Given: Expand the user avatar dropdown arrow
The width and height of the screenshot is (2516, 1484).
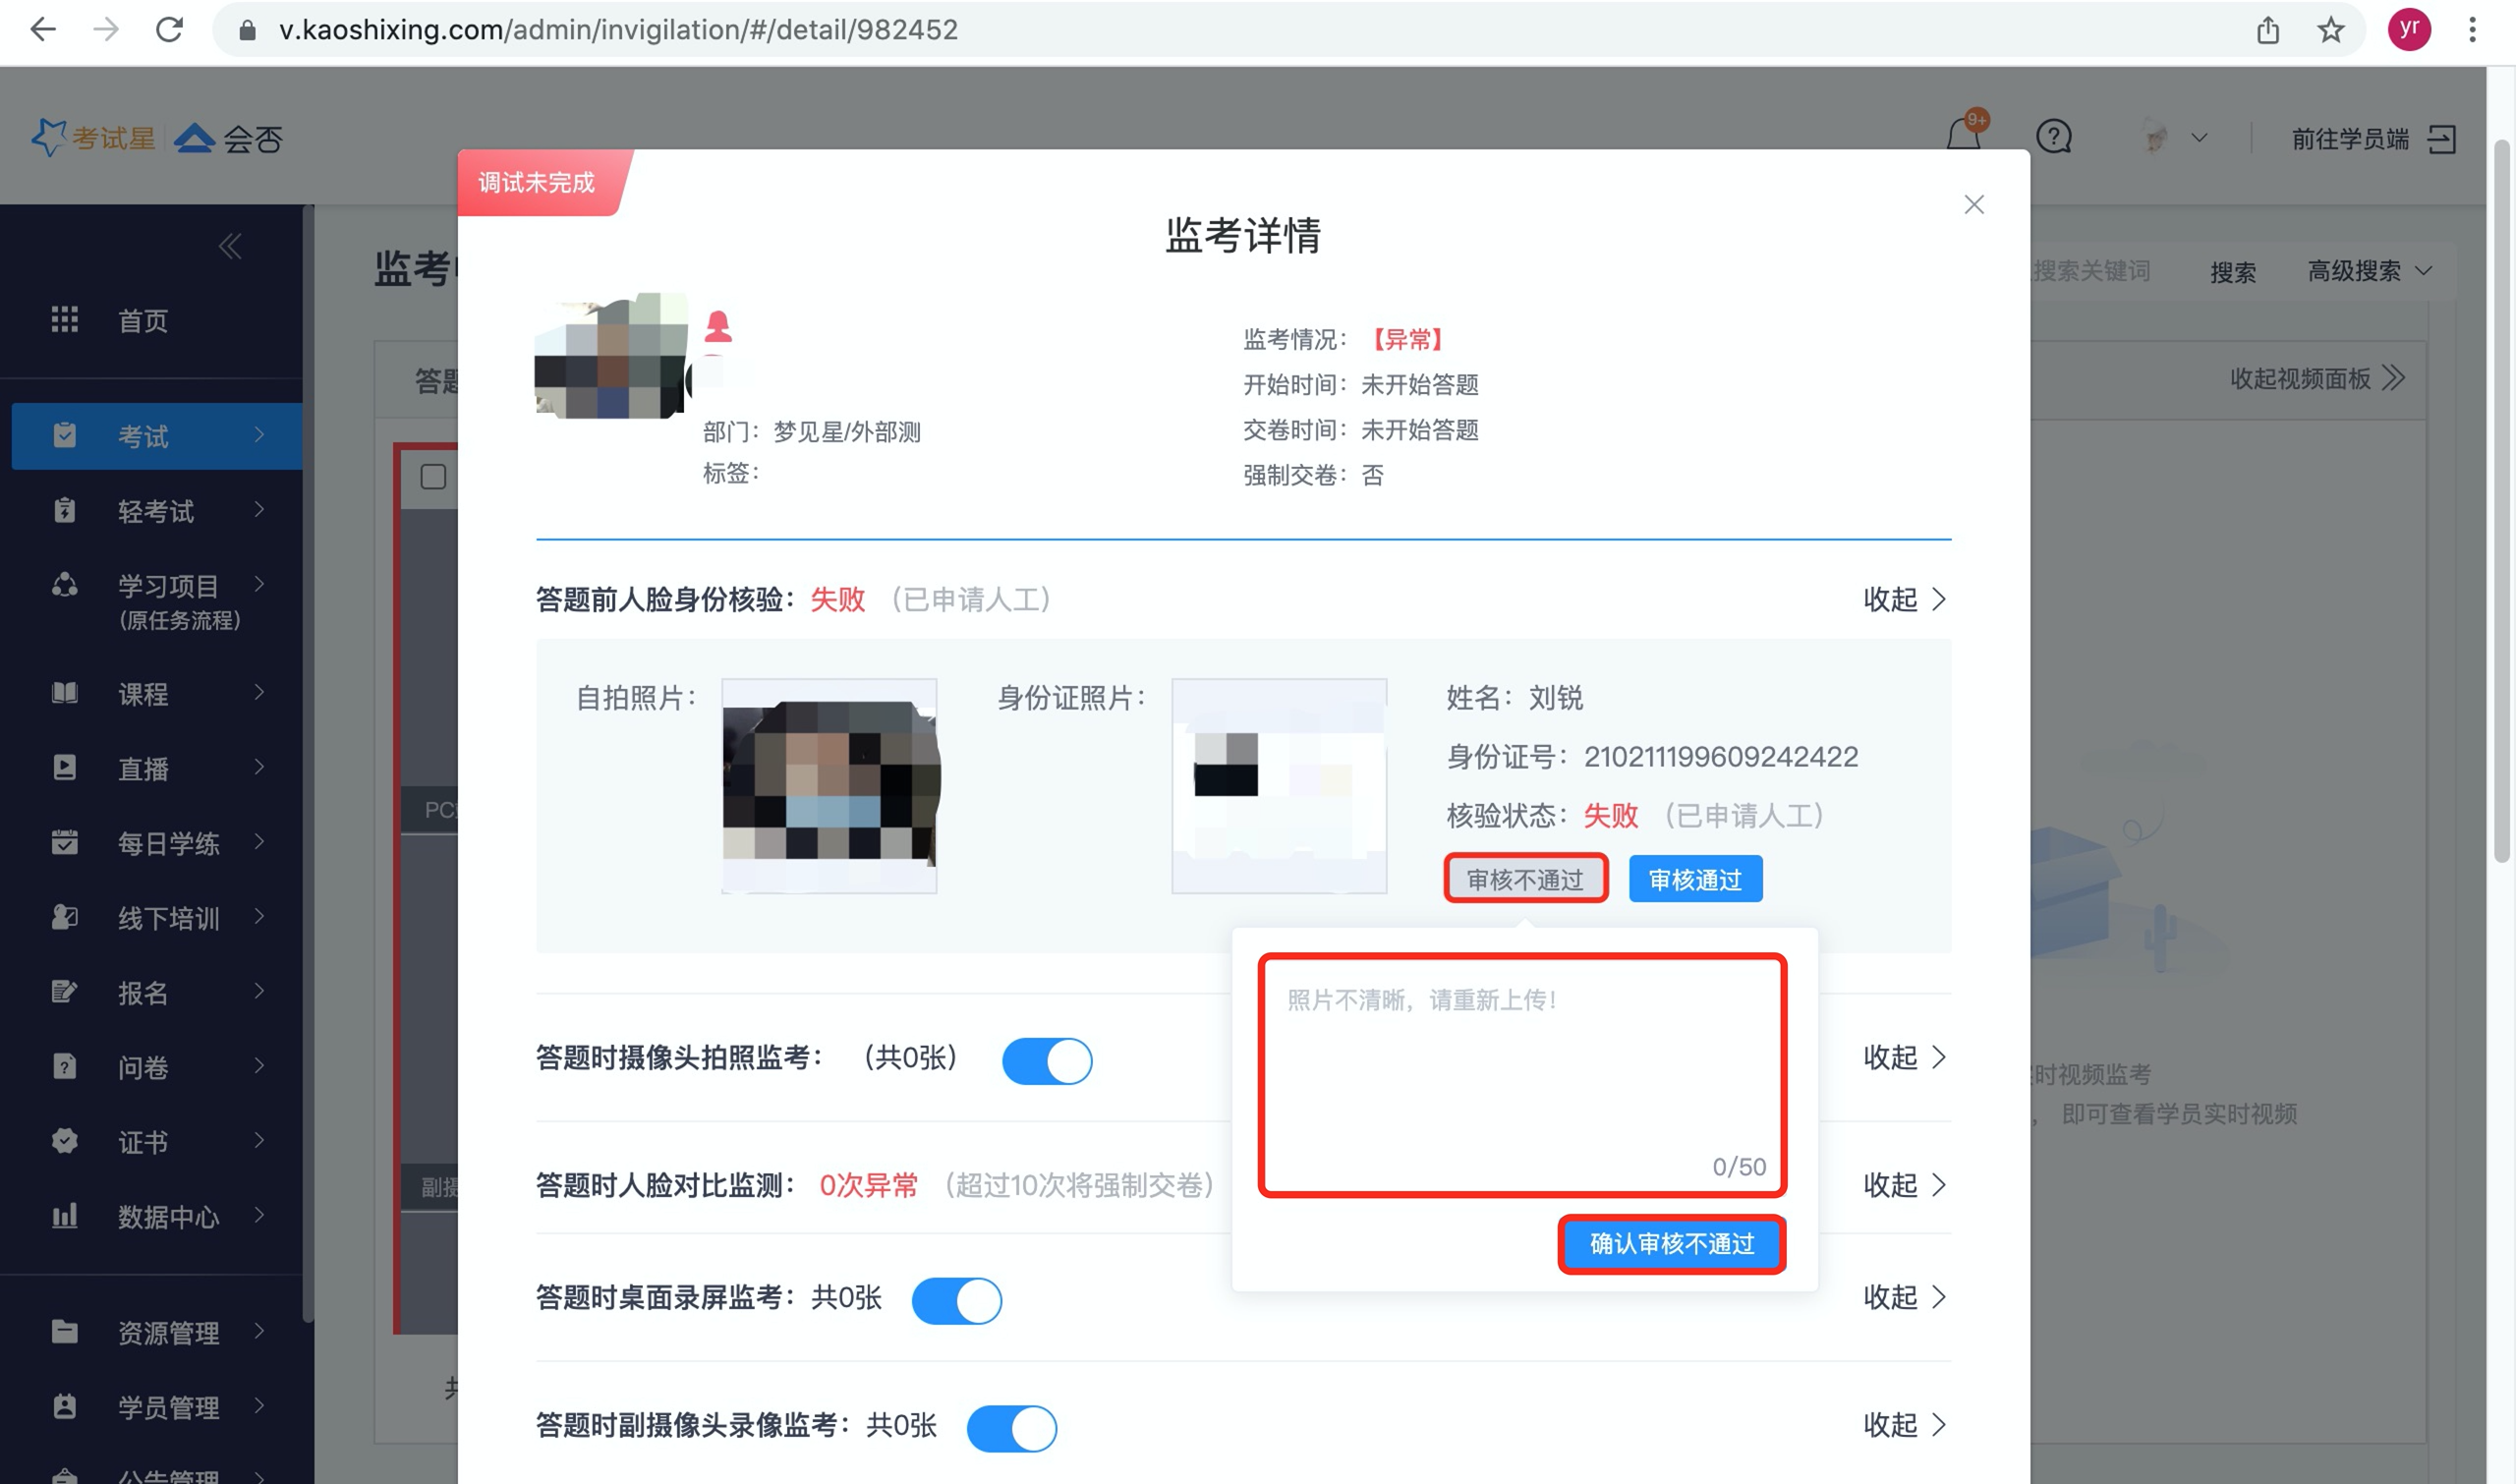Looking at the screenshot, I should point(2198,138).
